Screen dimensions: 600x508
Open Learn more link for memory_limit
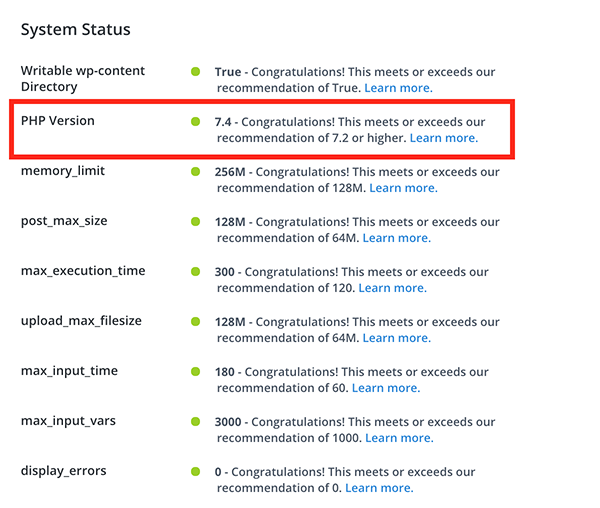pyautogui.click(x=403, y=188)
